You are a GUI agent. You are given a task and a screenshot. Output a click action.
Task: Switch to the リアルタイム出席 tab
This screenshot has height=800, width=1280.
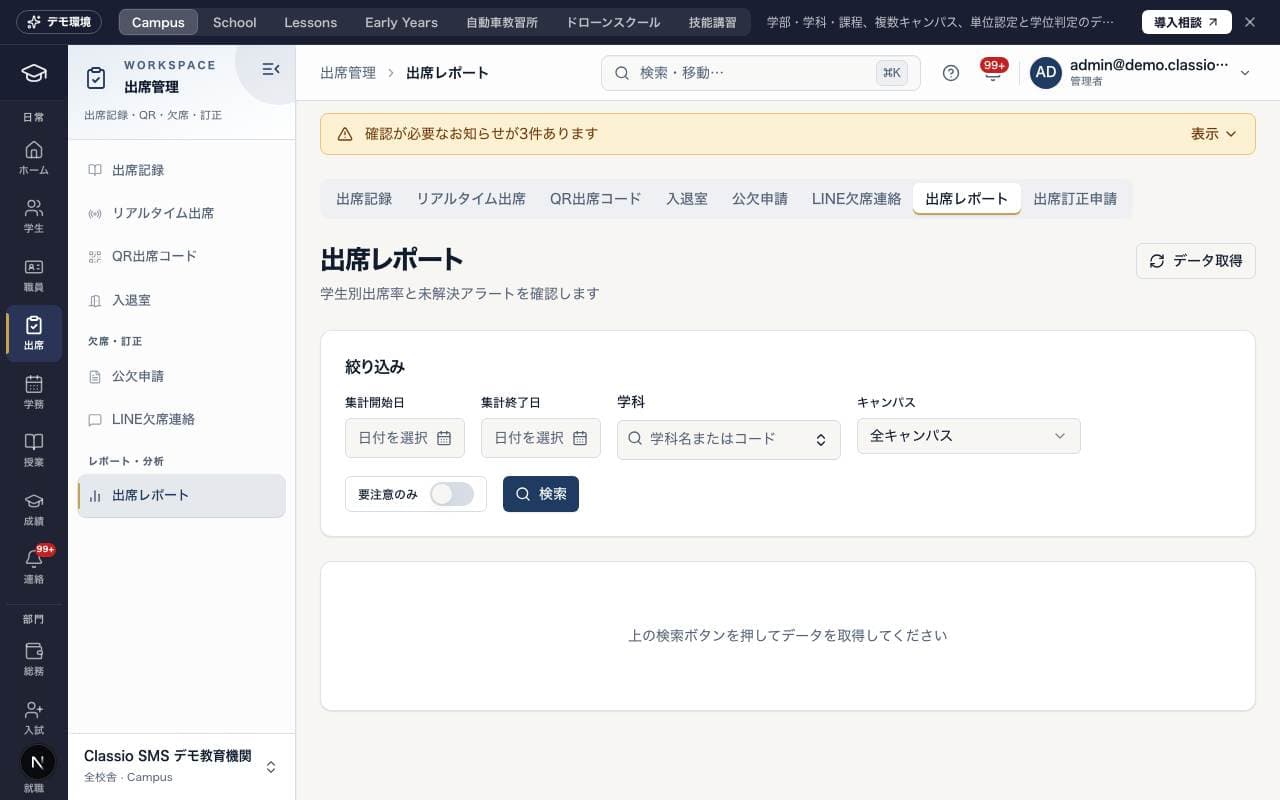[x=471, y=199]
